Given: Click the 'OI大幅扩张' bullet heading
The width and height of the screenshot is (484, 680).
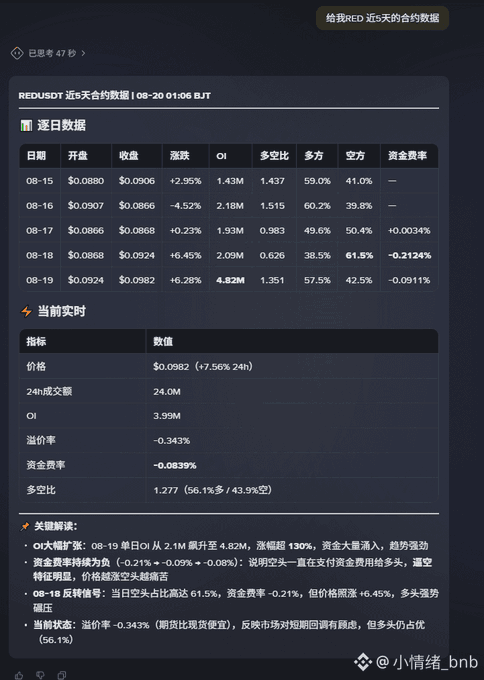Looking at the screenshot, I should coord(59,546).
